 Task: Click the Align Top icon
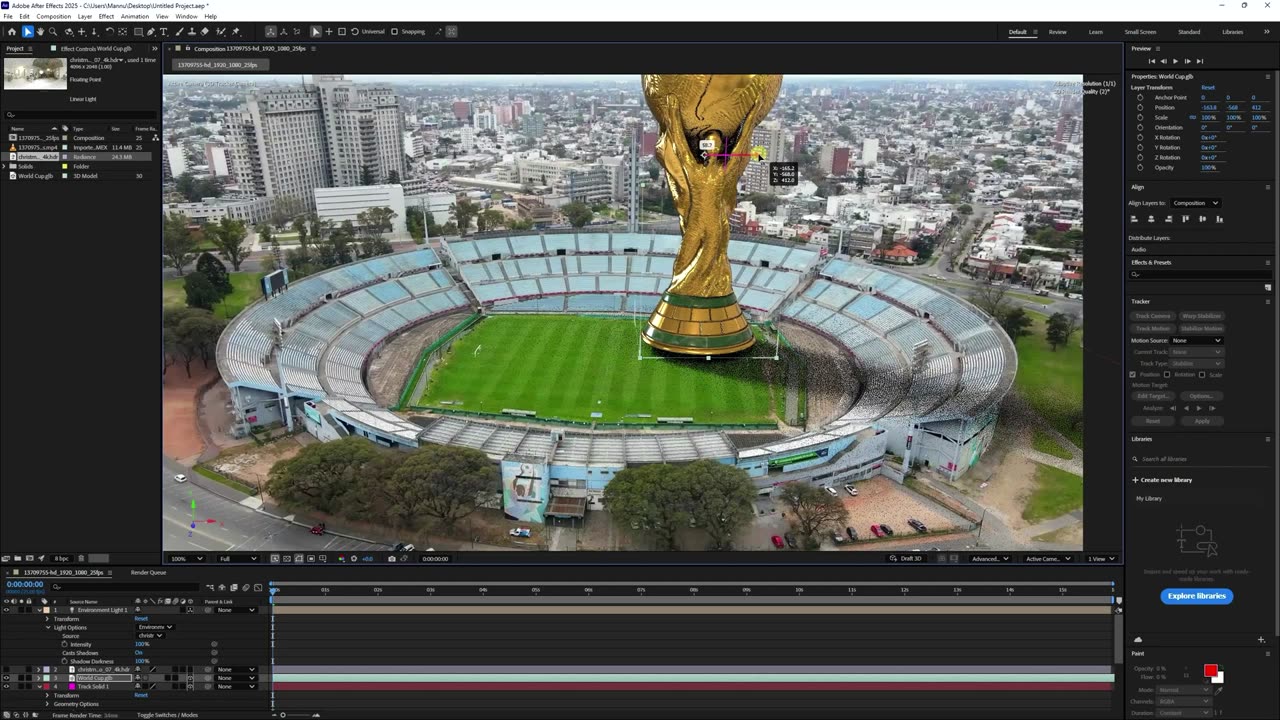coord(1185,219)
